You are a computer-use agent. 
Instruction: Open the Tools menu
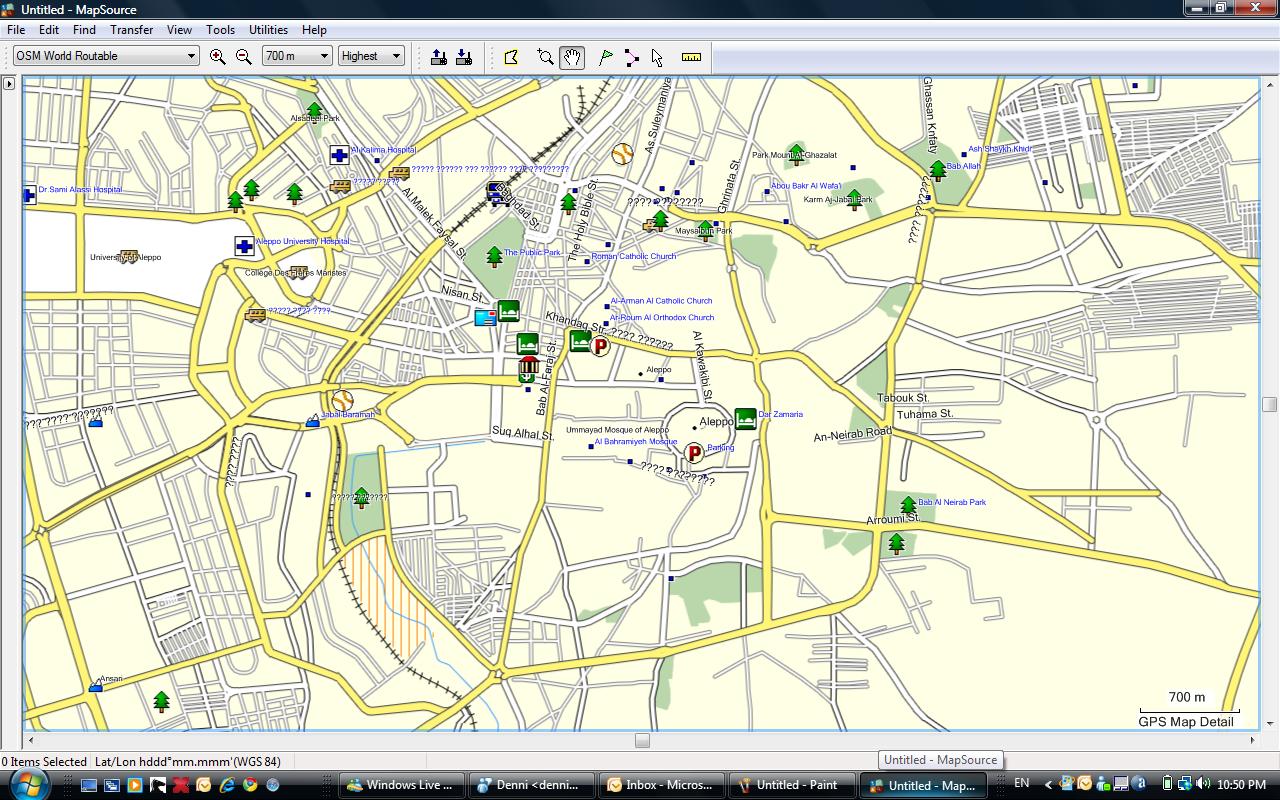tap(221, 30)
